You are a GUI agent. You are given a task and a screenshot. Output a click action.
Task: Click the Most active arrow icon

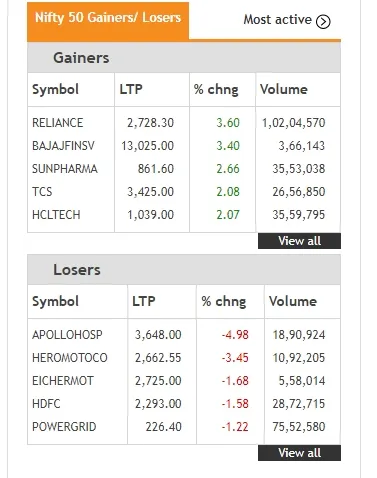click(x=323, y=21)
